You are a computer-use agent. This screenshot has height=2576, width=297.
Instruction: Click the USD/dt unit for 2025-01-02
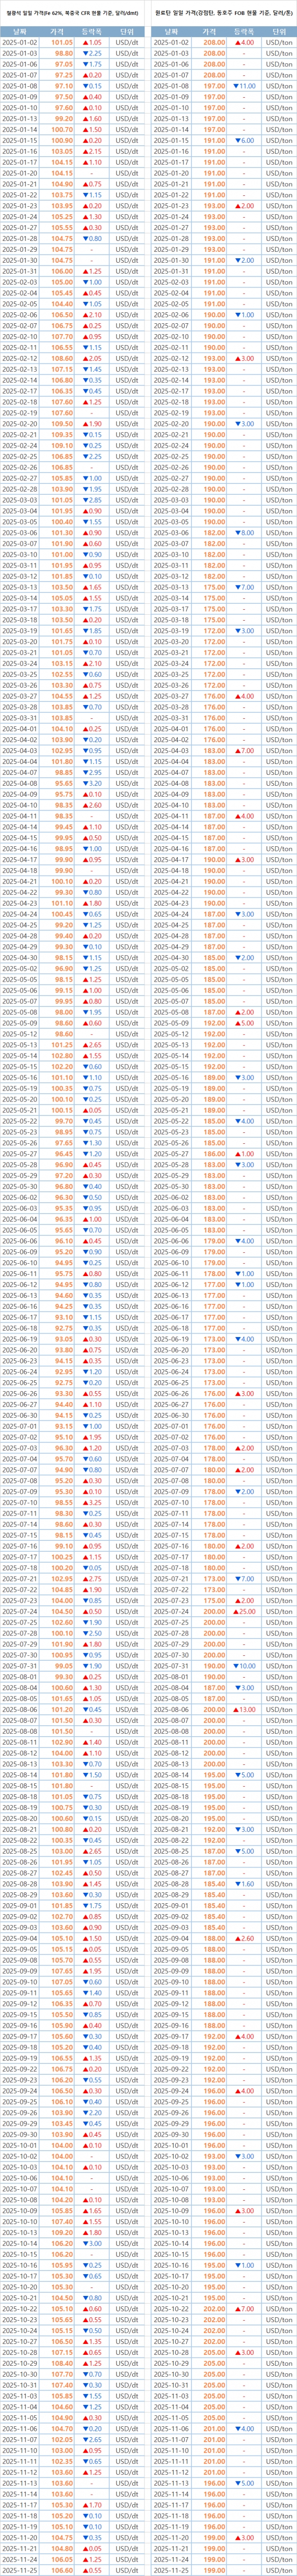click(x=126, y=43)
